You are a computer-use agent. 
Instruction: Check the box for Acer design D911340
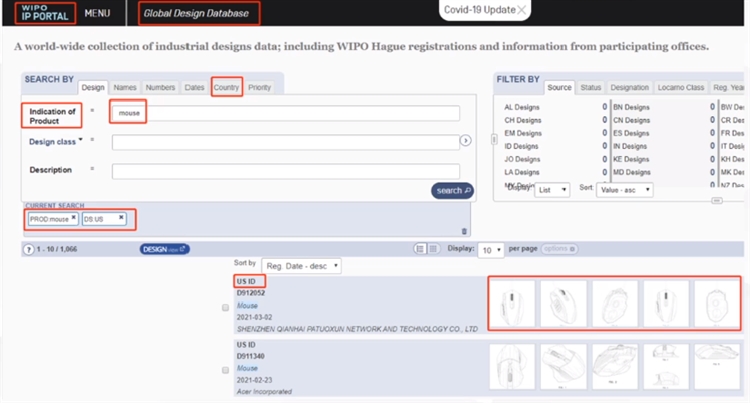pyautogui.click(x=225, y=370)
